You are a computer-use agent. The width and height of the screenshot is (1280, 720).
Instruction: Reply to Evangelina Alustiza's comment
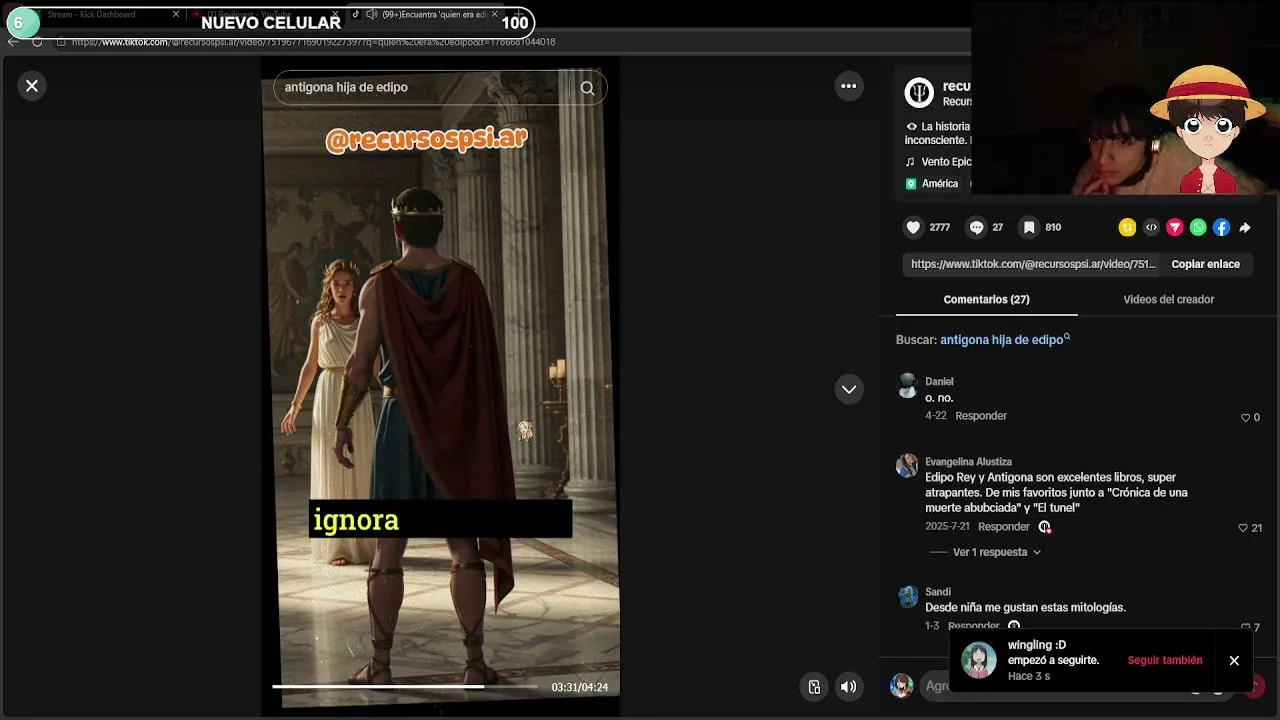(x=1003, y=527)
